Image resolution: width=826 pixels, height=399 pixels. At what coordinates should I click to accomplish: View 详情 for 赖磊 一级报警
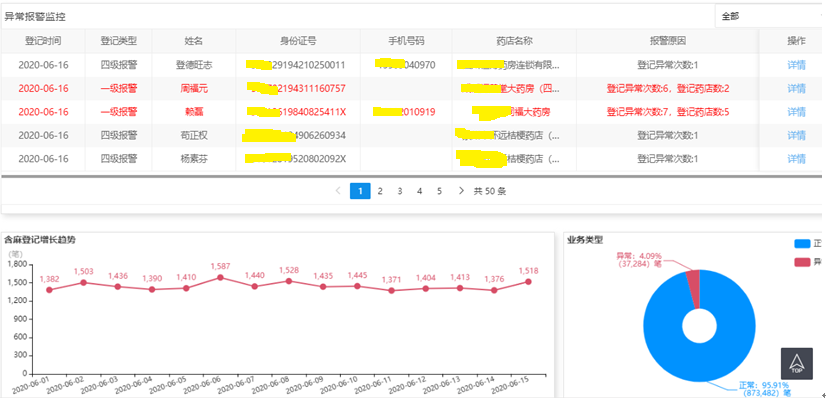point(796,112)
